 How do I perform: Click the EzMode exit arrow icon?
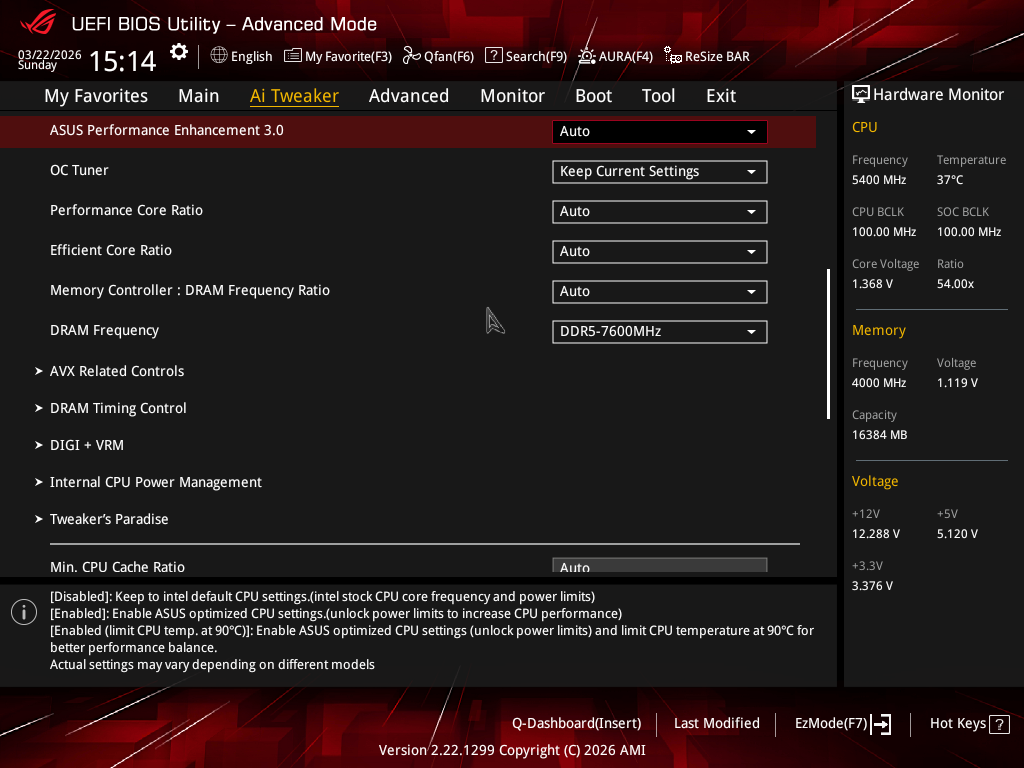click(x=881, y=724)
